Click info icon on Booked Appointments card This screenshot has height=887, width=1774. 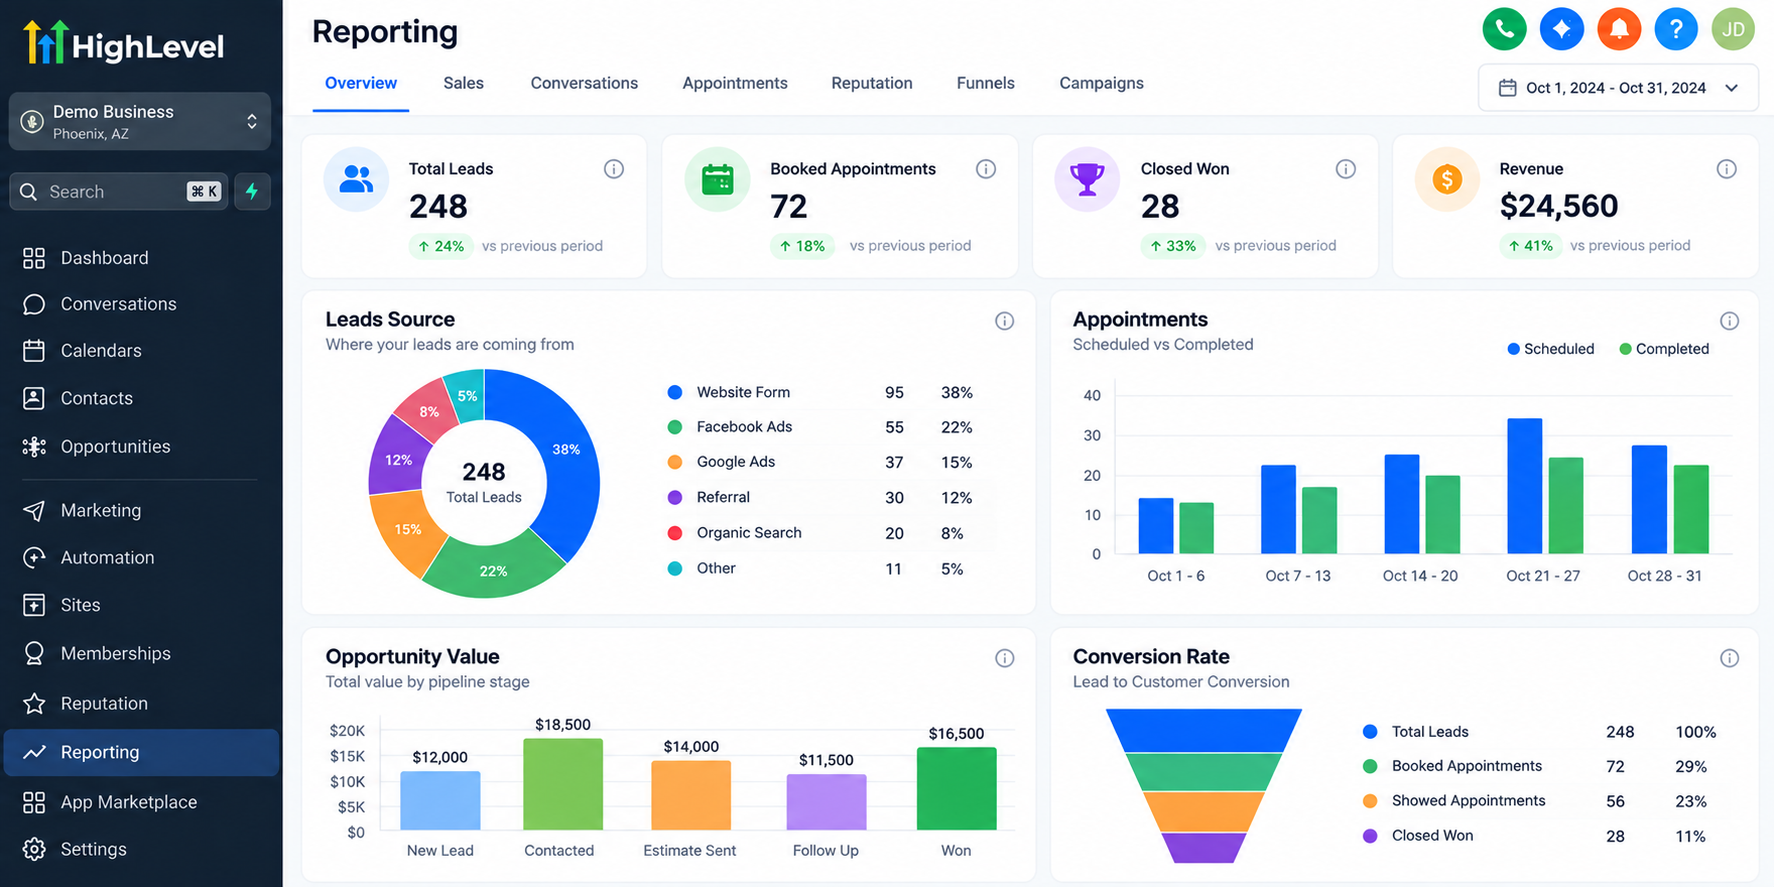[x=986, y=169]
